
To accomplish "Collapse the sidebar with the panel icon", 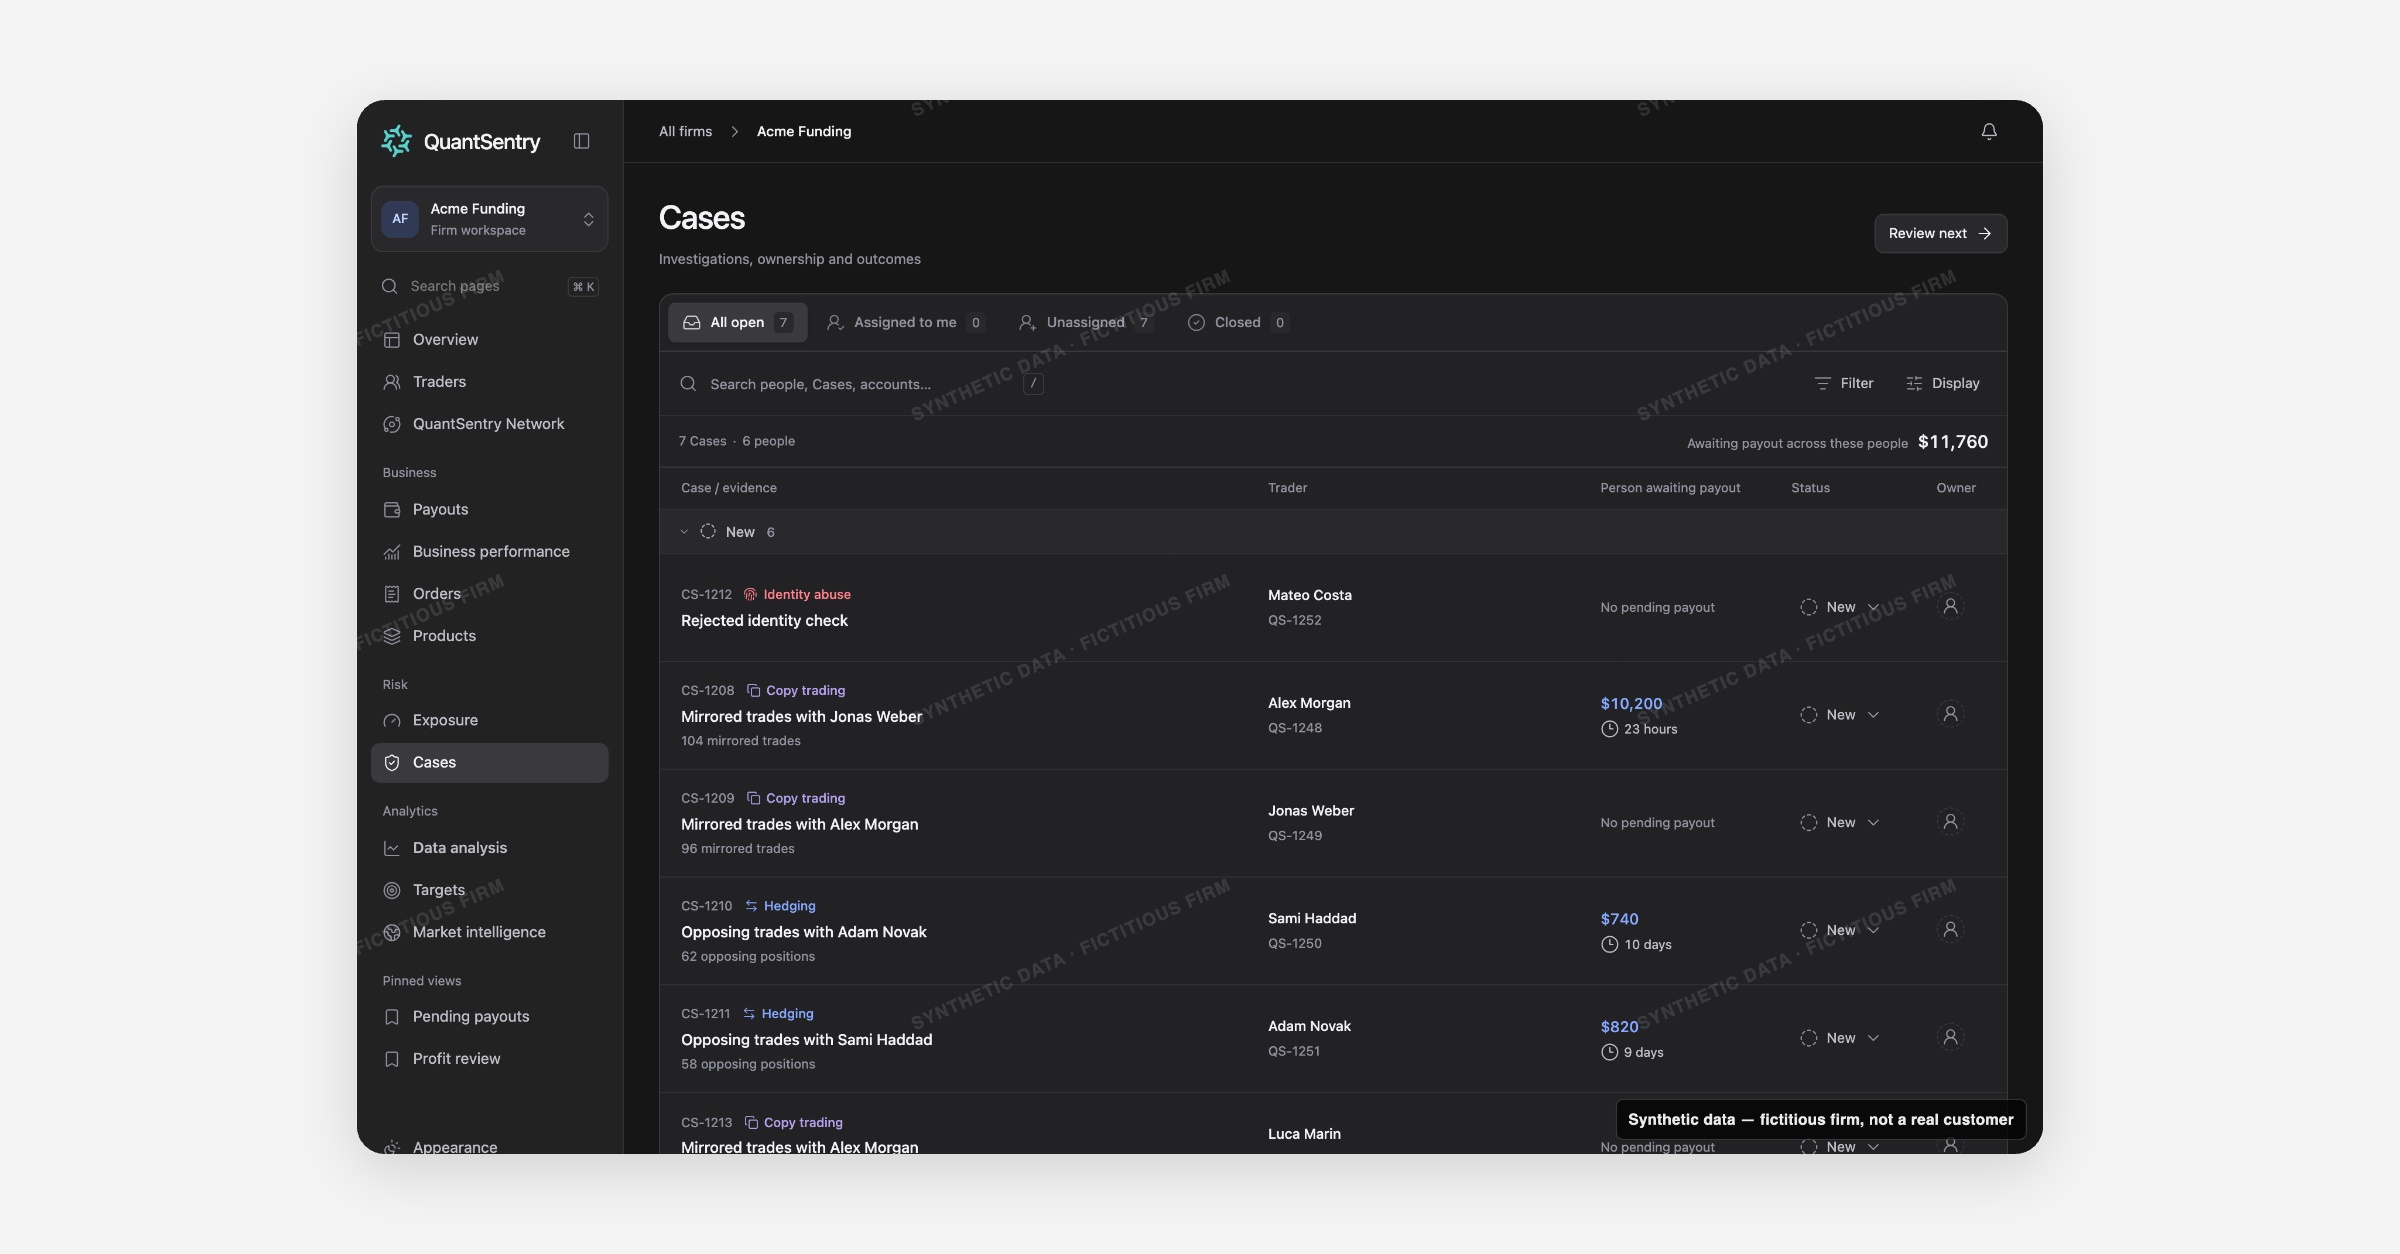I will [581, 141].
